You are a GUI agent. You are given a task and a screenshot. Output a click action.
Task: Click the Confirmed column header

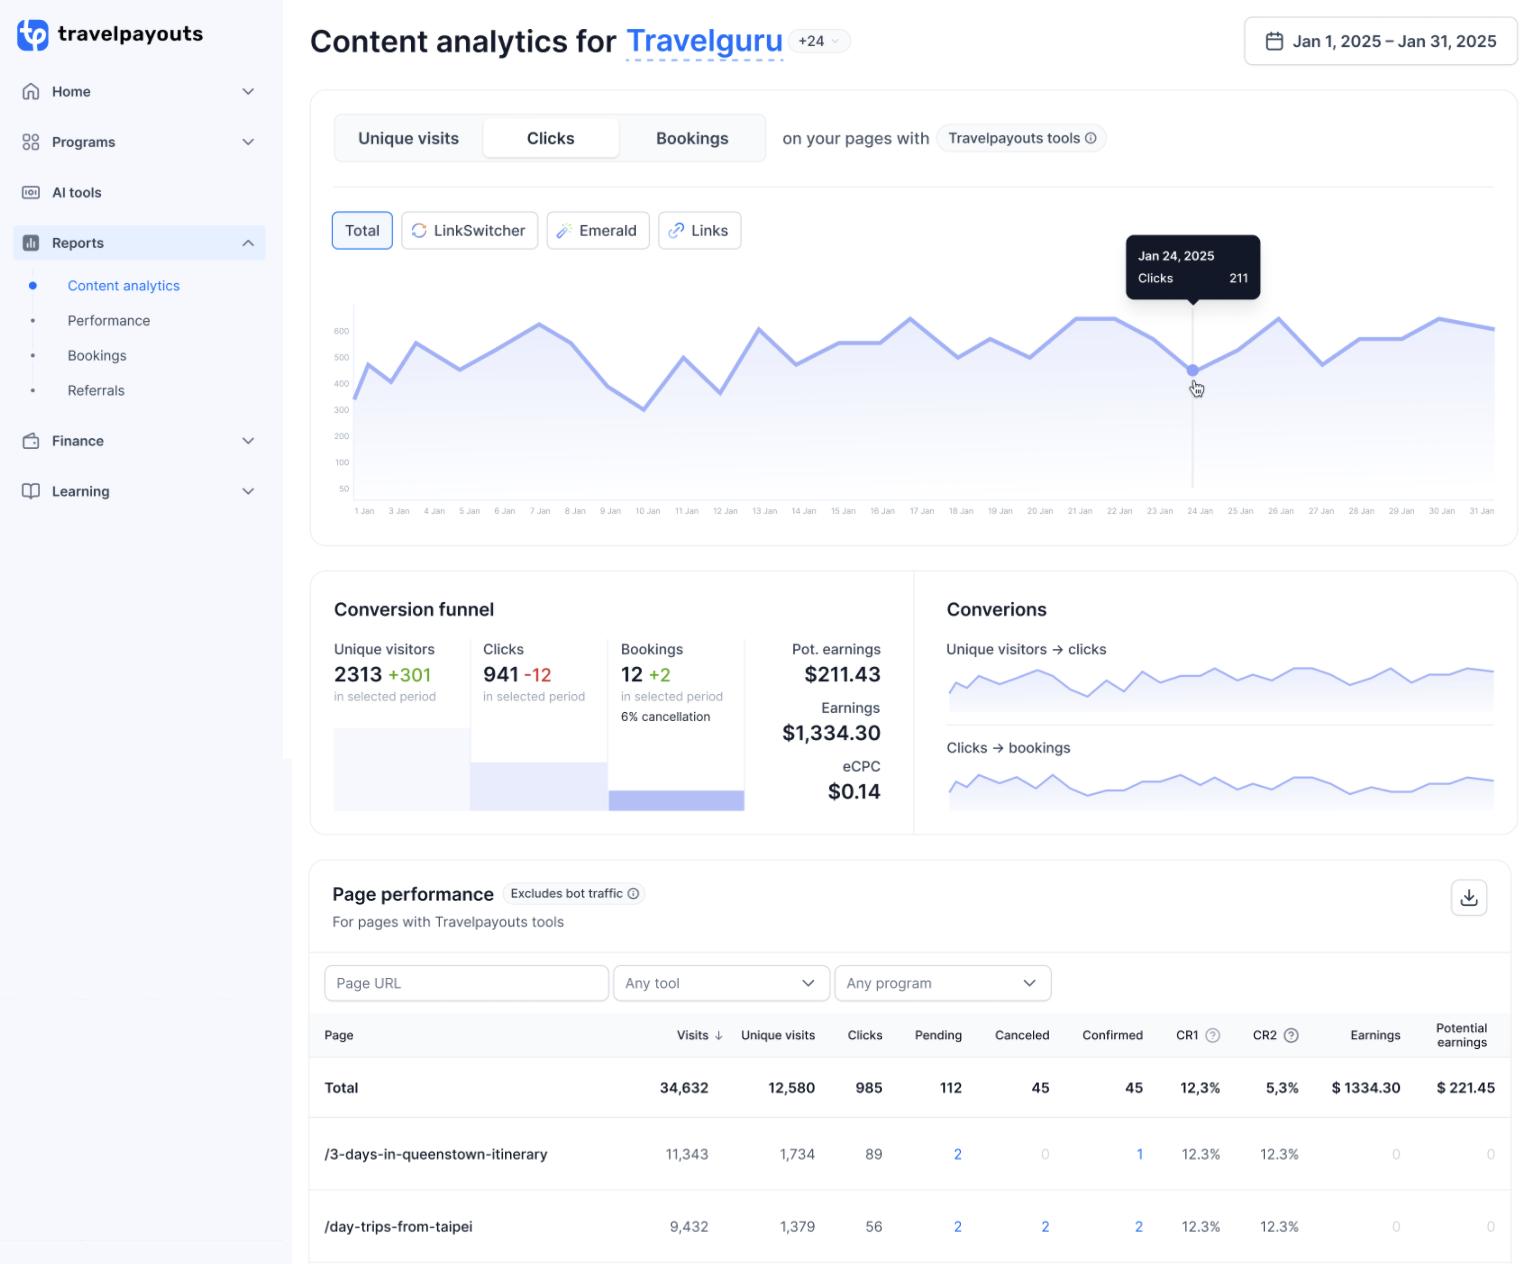click(x=1112, y=1035)
